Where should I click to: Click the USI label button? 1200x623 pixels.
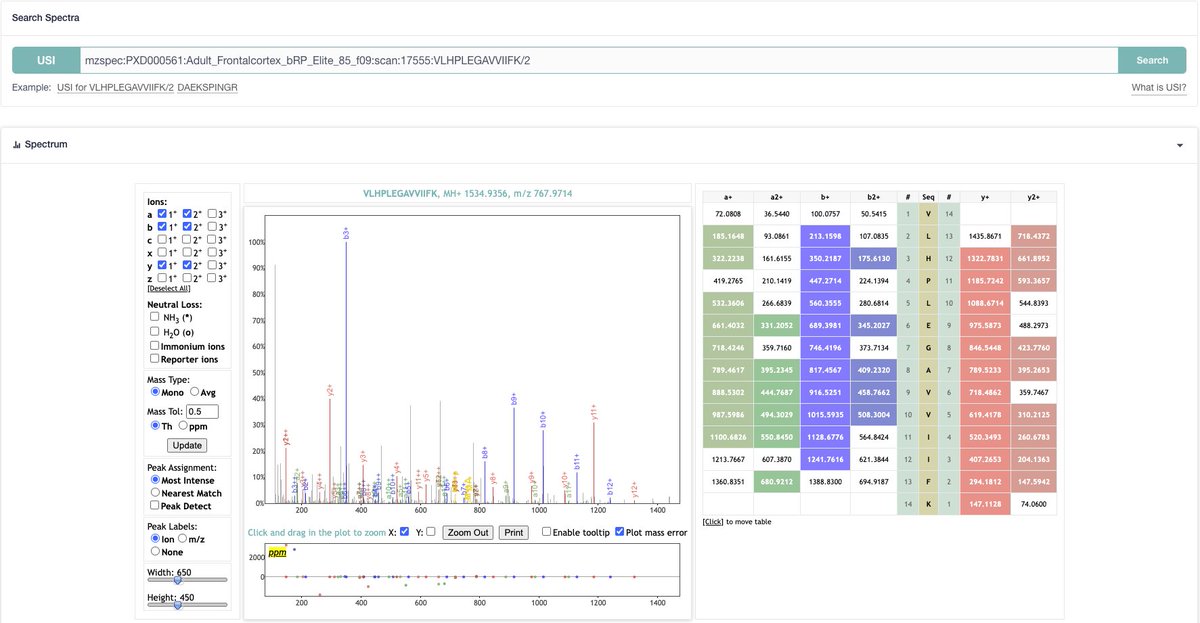pos(46,60)
